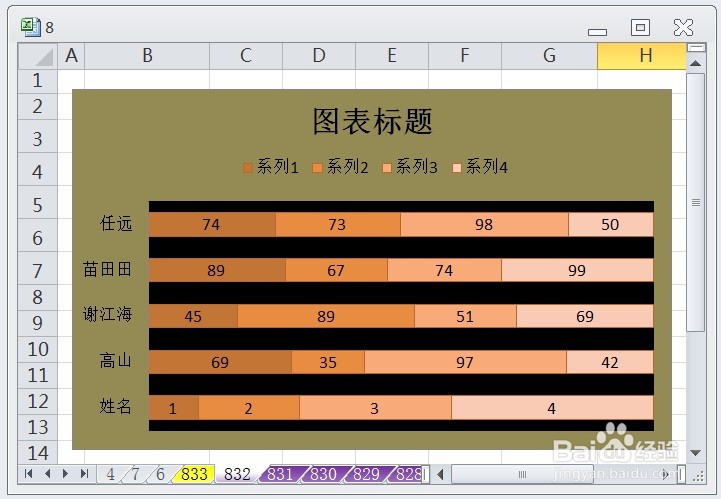Switch to sheet tab 830
The width and height of the screenshot is (721, 499).
point(323,474)
